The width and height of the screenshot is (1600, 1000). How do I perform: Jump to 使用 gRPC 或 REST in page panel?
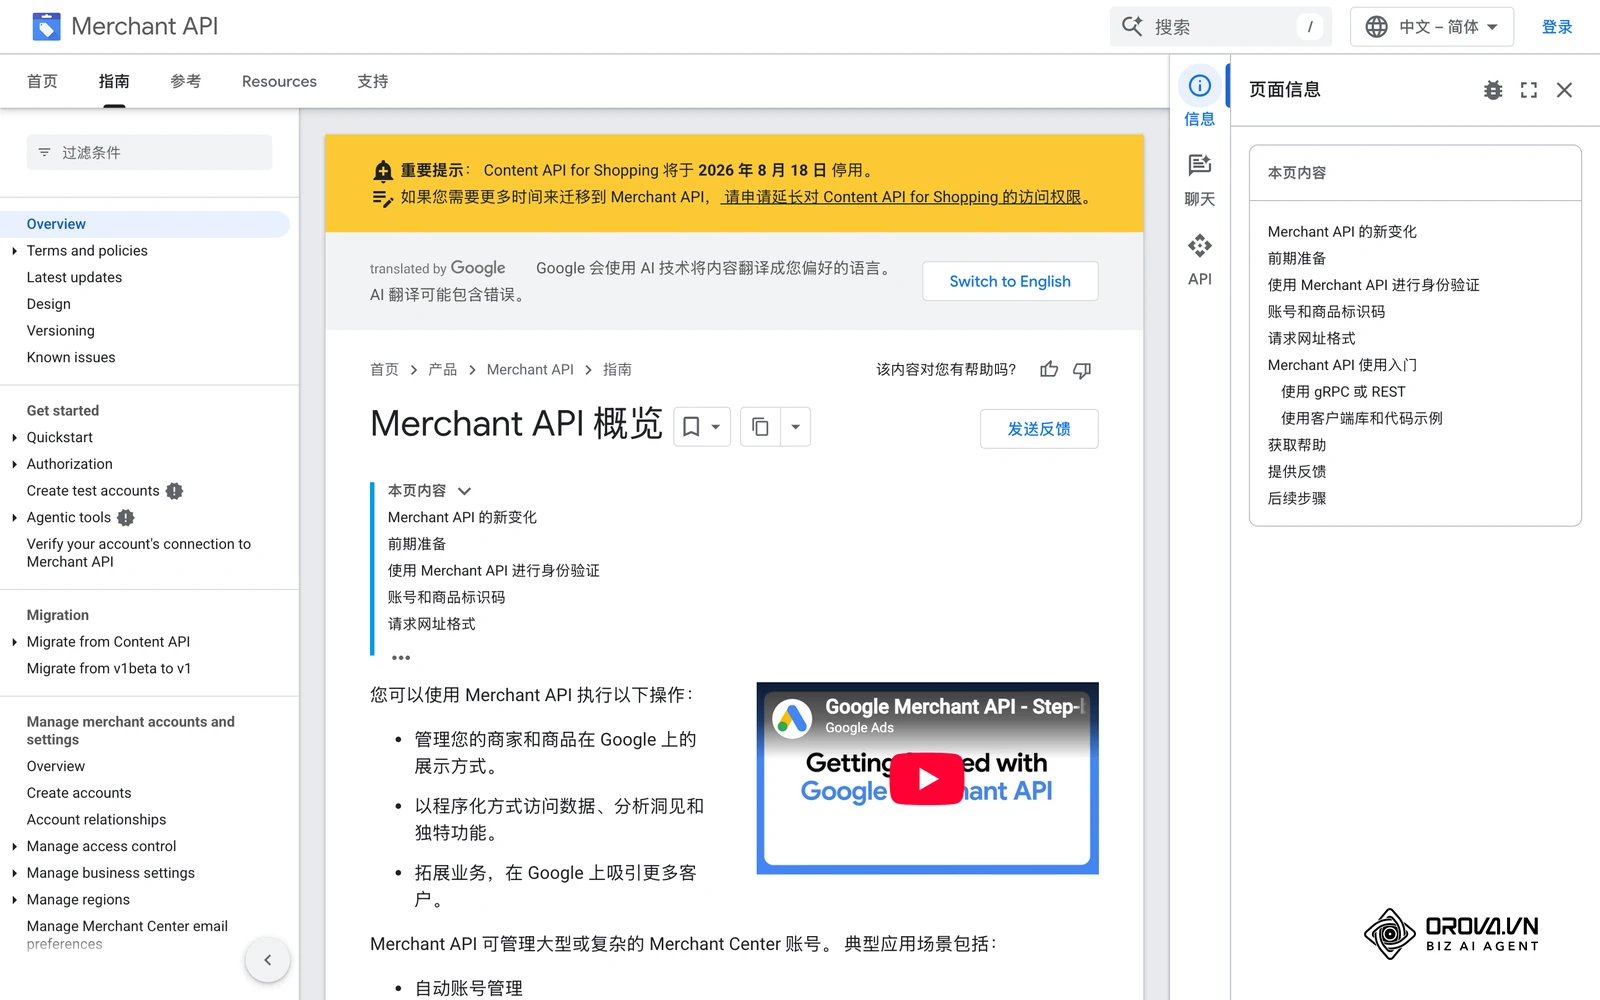pyautogui.click(x=1343, y=392)
